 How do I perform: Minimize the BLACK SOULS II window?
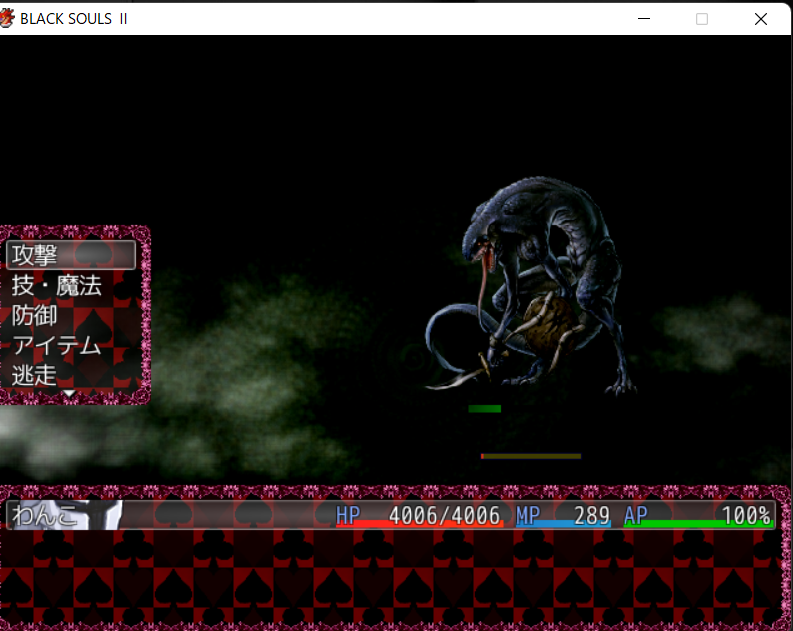coord(644,19)
